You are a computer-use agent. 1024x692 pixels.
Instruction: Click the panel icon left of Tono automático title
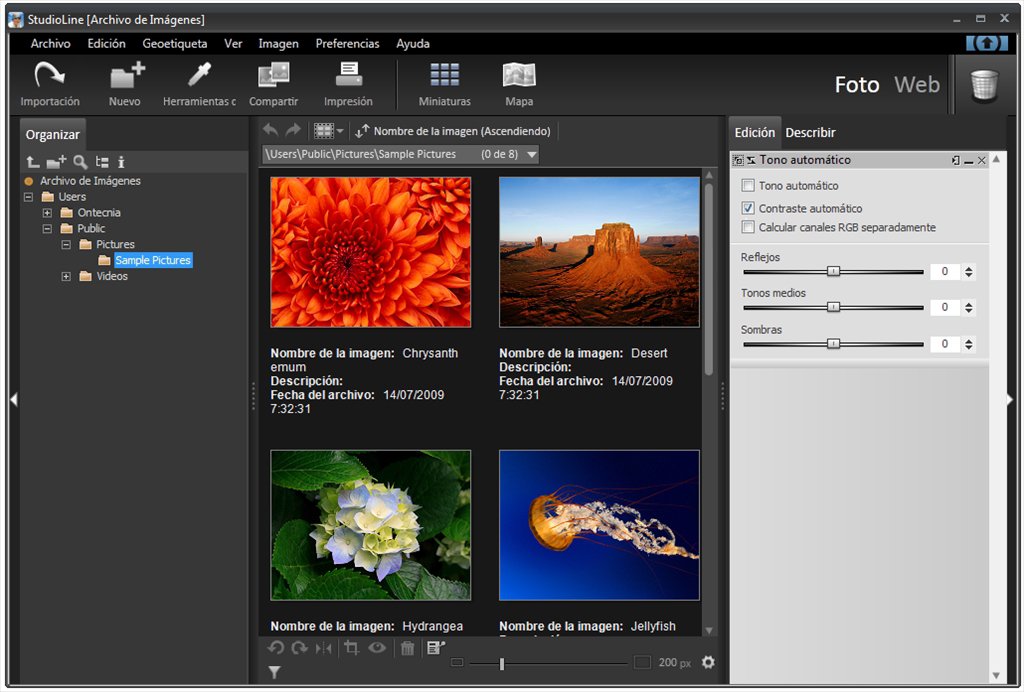(x=738, y=160)
